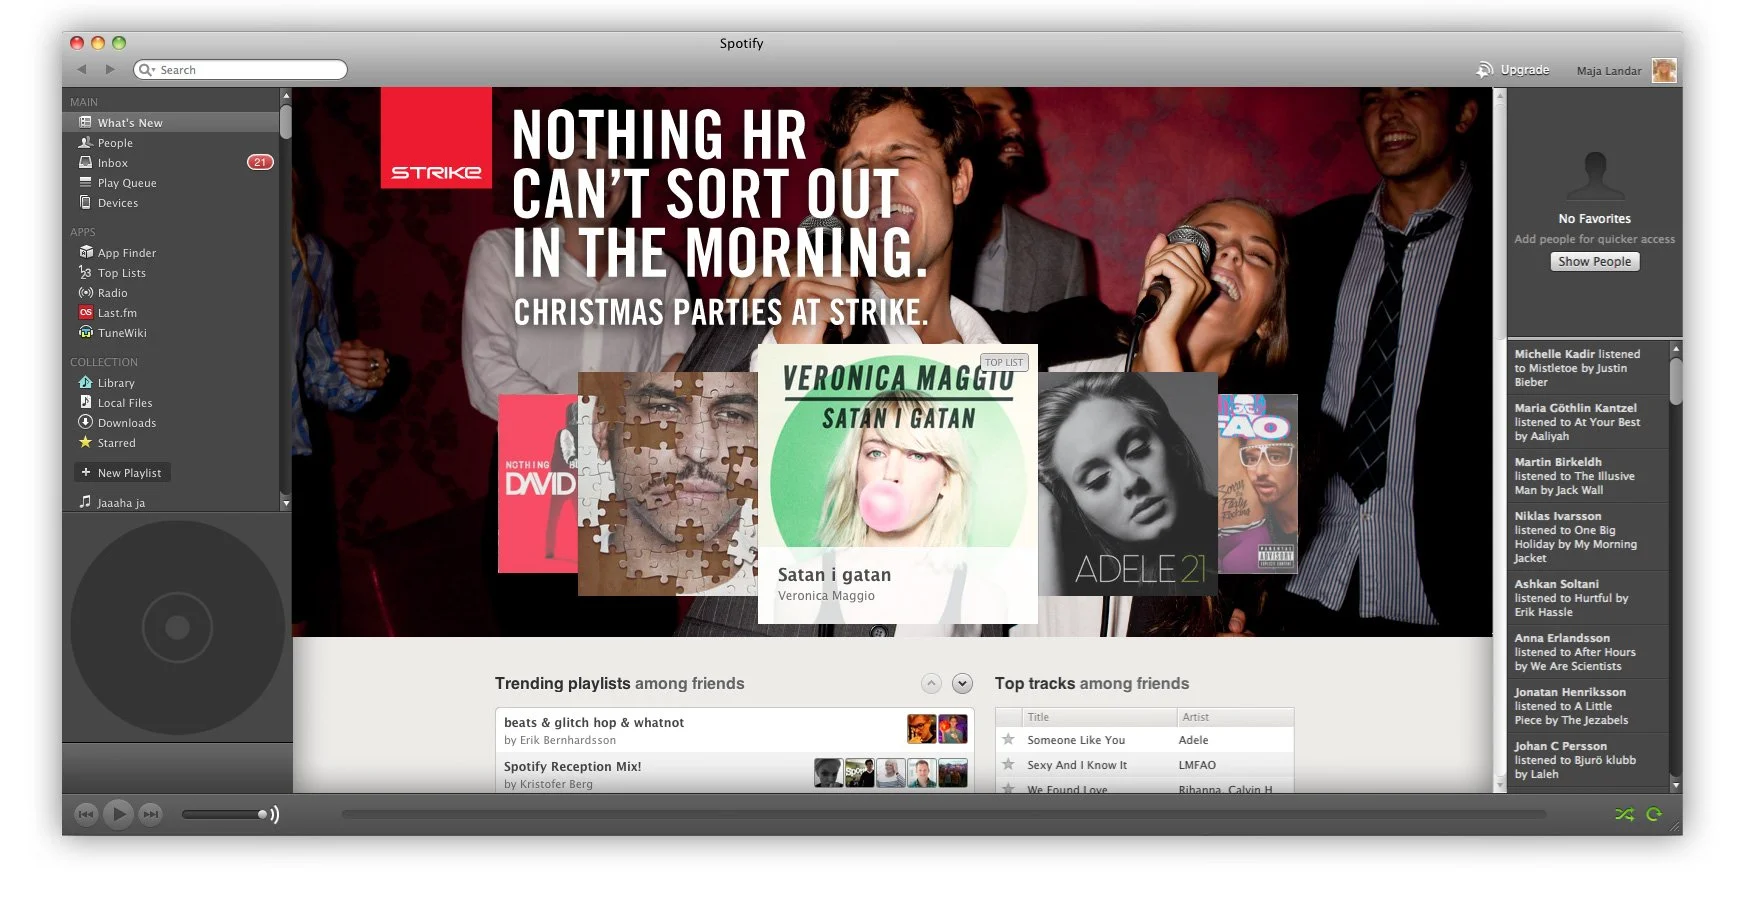Open What's New in sidebar
Image resolution: width=1760 pixels, height=902 pixels.
tap(171, 122)
